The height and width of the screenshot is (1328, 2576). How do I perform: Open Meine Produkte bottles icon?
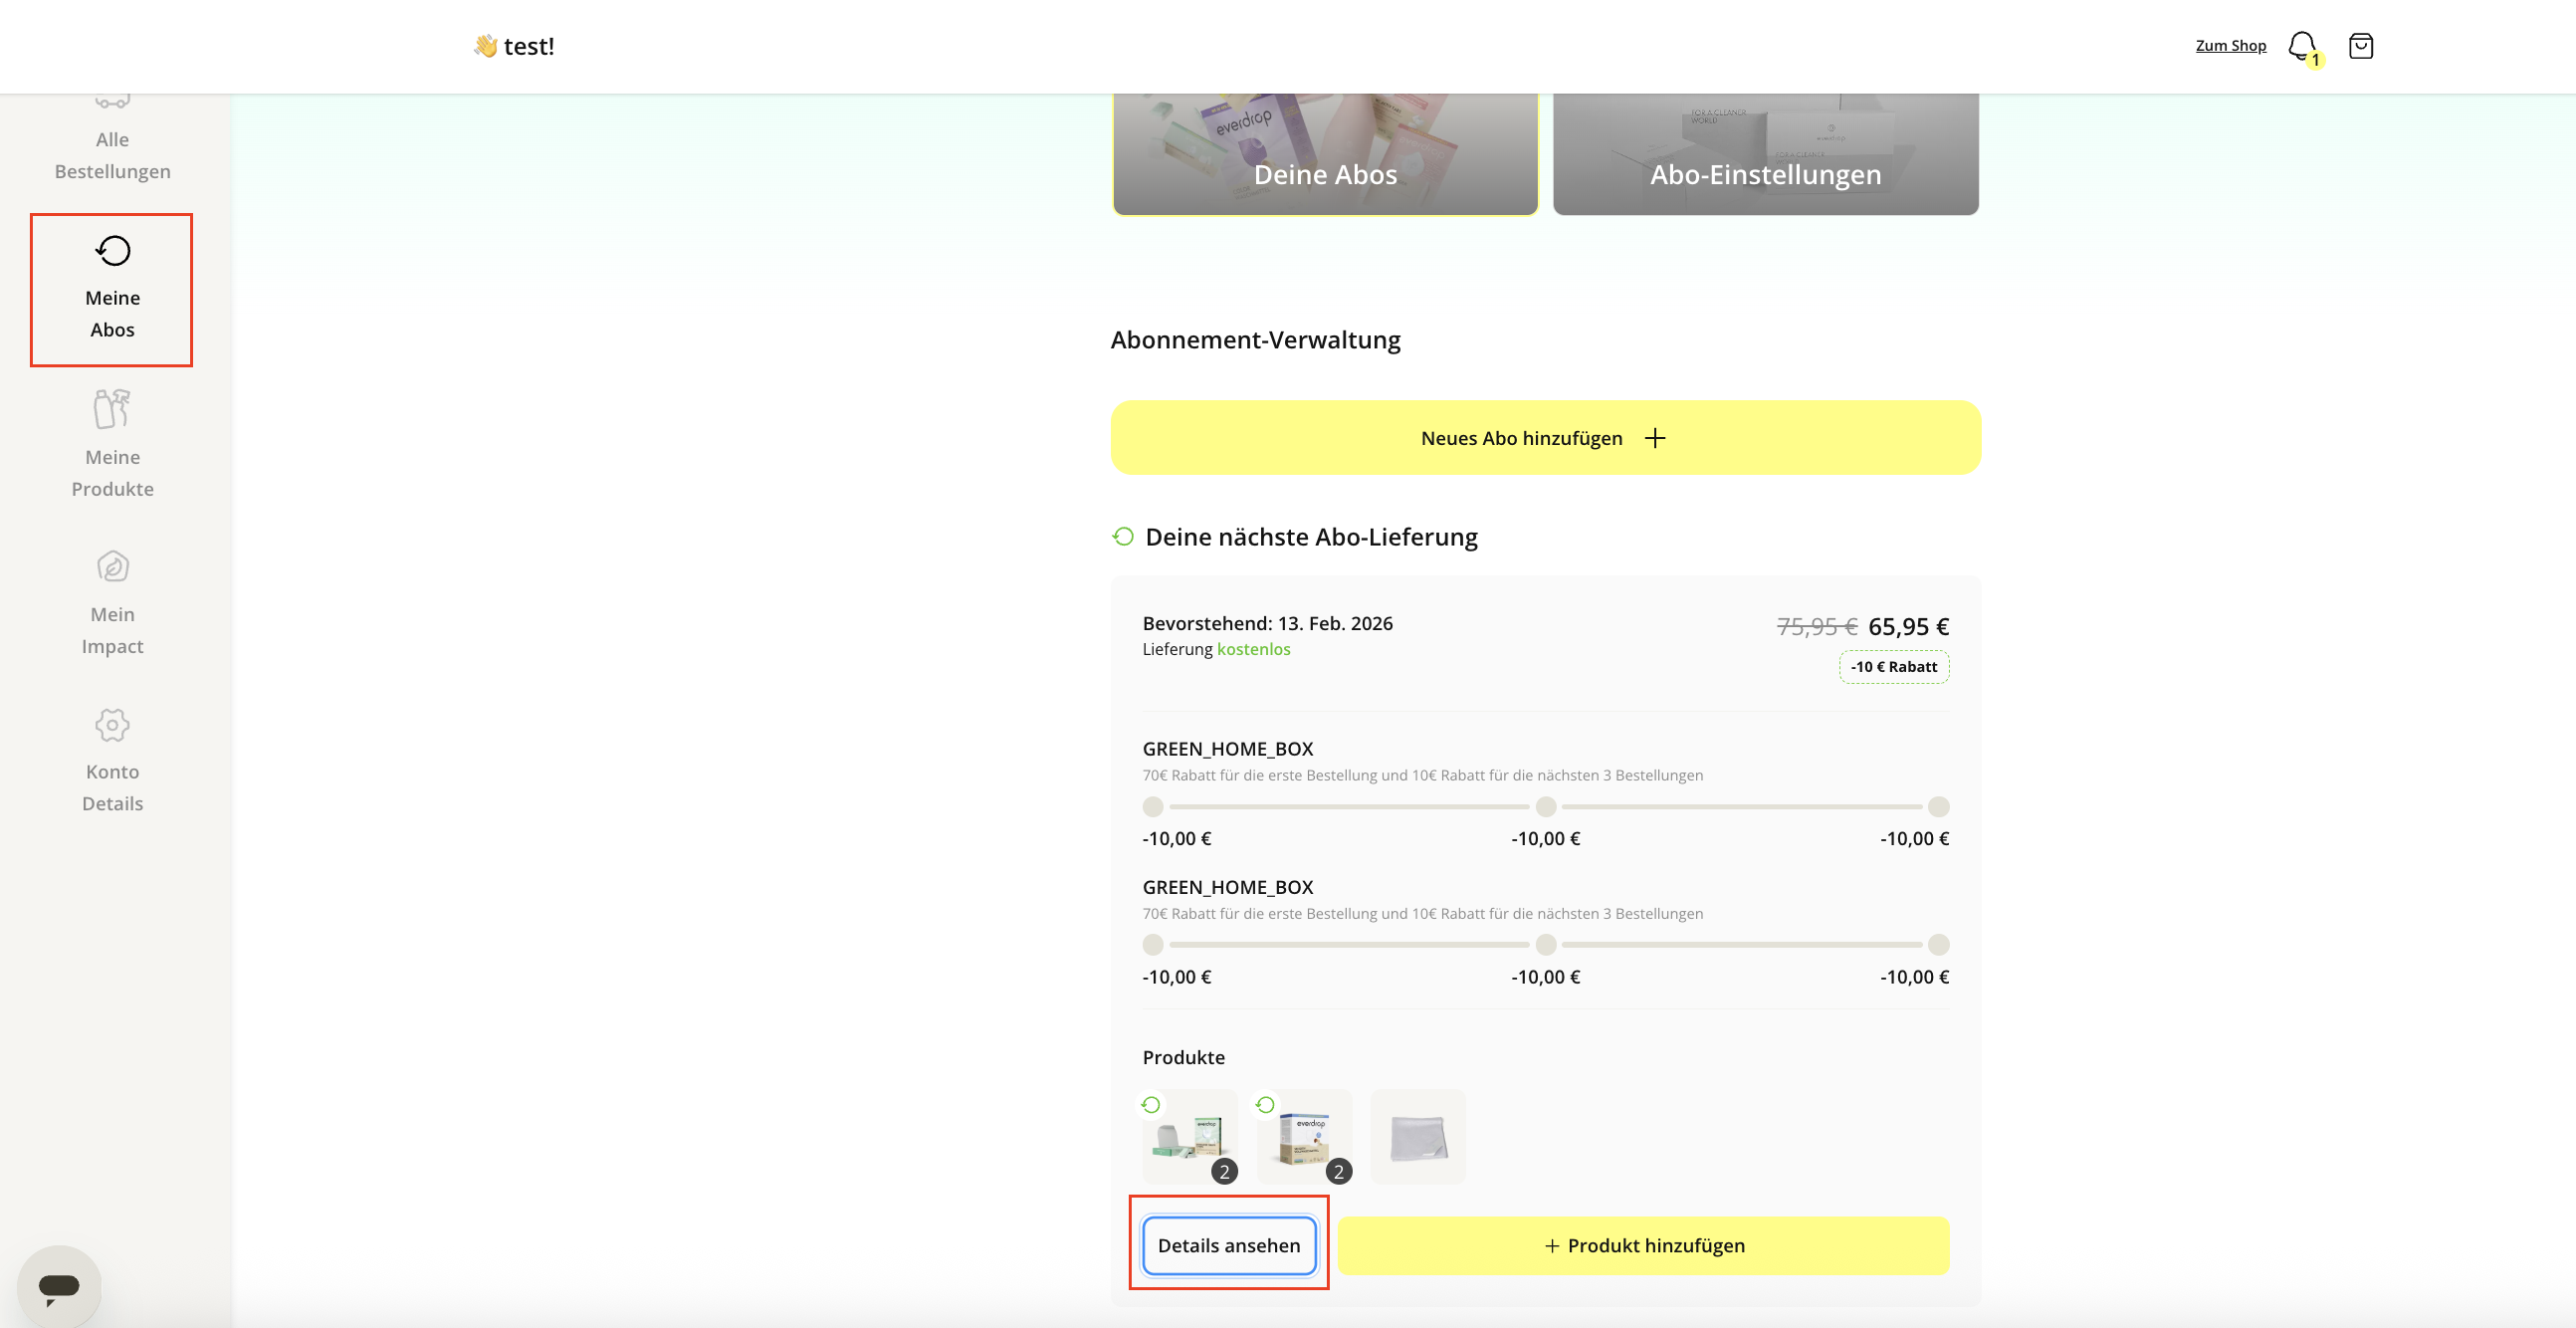pos(113,409)
